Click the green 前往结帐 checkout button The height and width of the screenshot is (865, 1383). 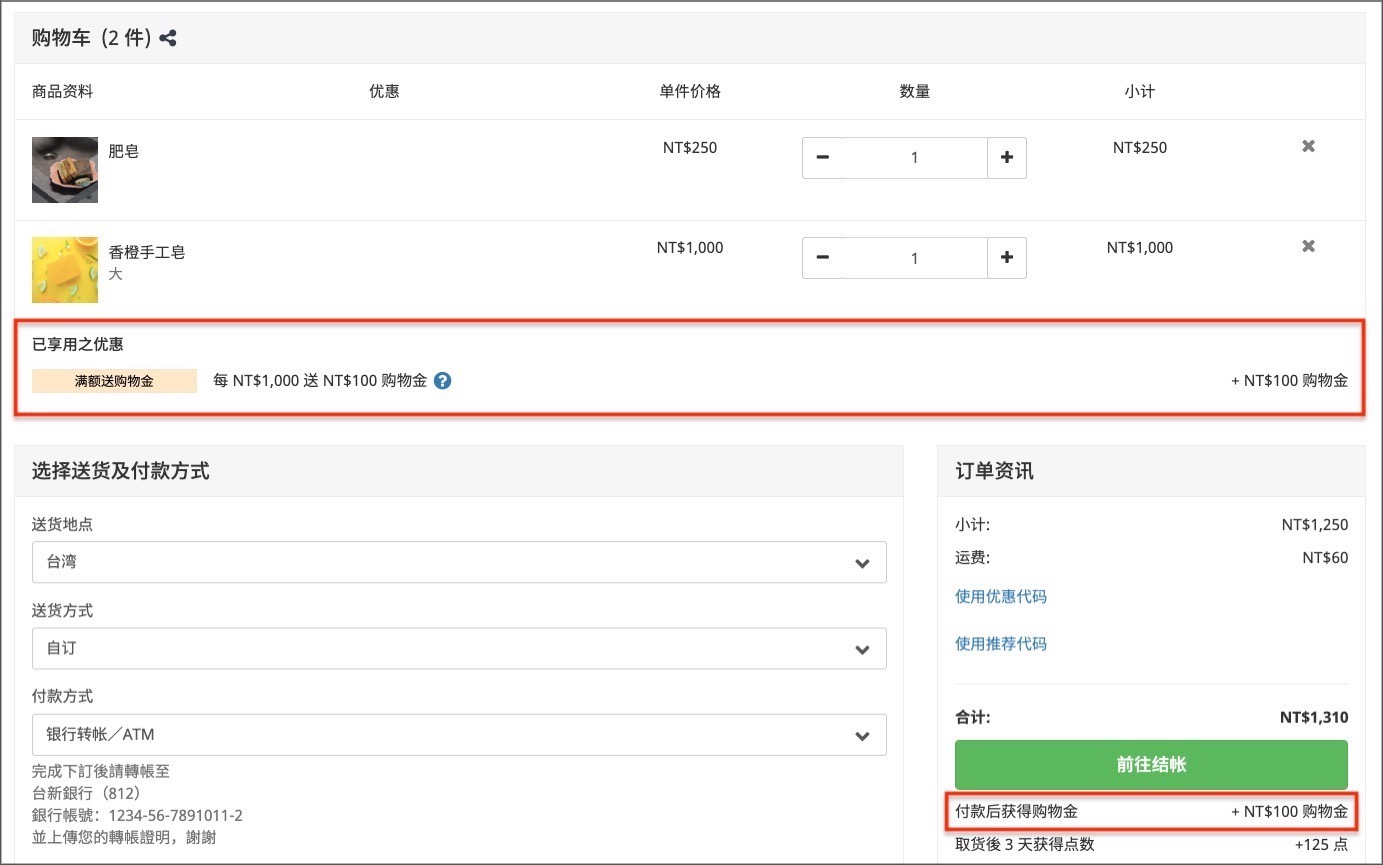pyautogui.click(x=1151, y=764)
